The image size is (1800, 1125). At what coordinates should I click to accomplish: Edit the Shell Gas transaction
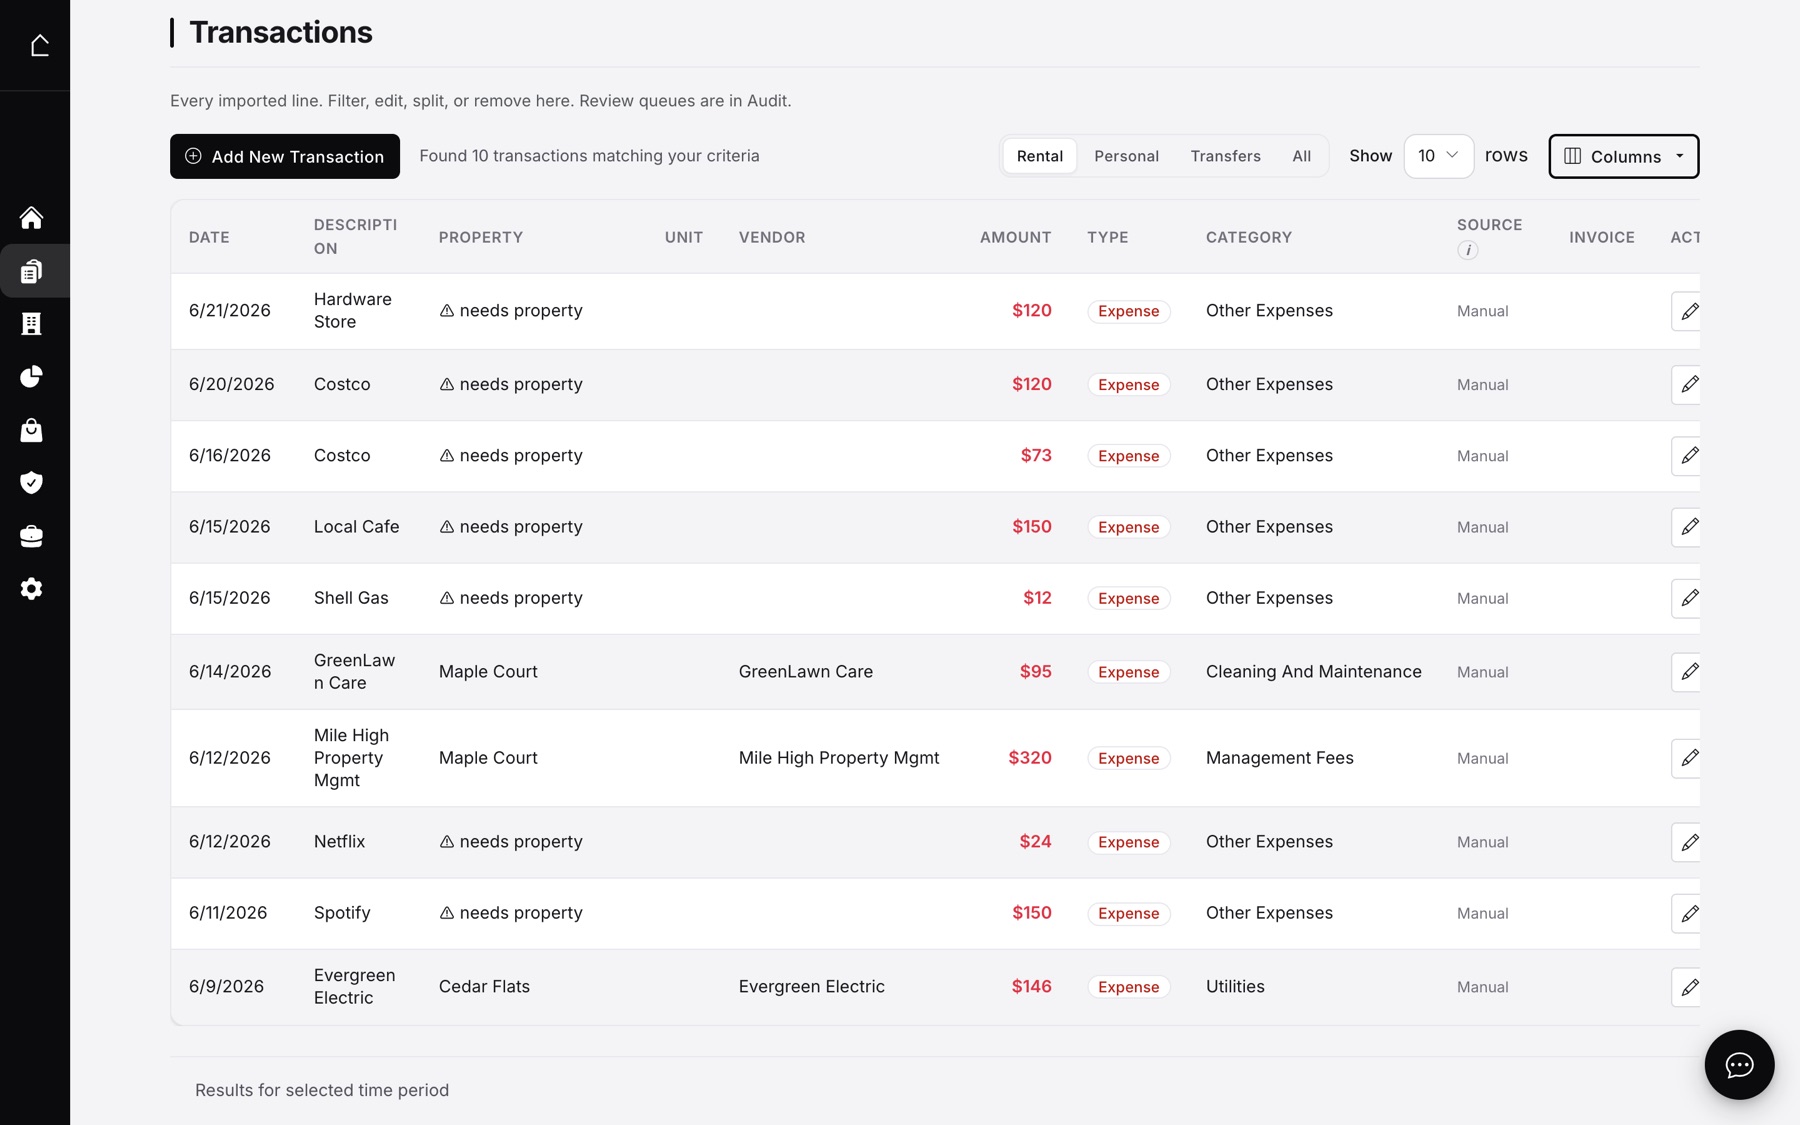[1688, 598]
